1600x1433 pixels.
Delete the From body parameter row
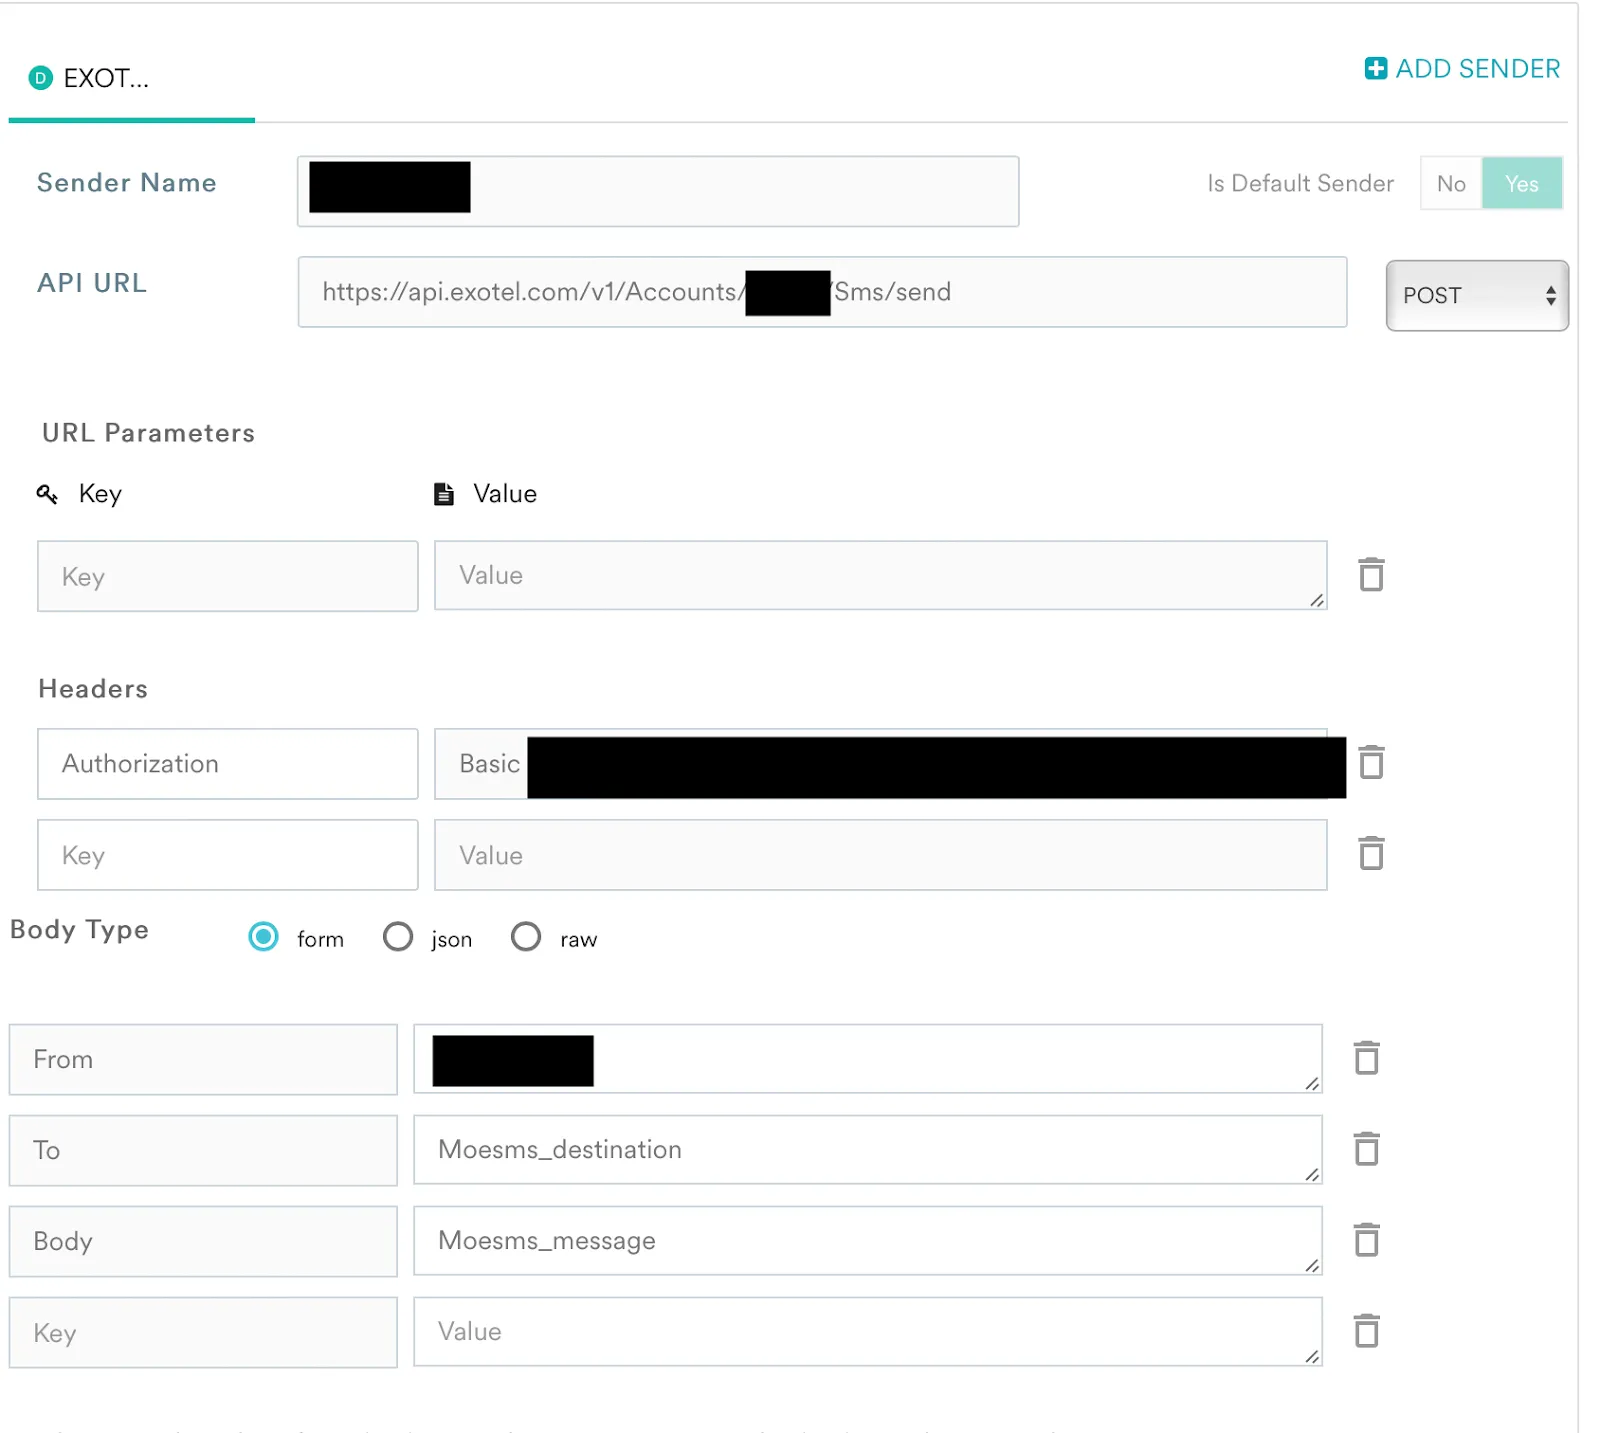[x=1366, y=1058]
